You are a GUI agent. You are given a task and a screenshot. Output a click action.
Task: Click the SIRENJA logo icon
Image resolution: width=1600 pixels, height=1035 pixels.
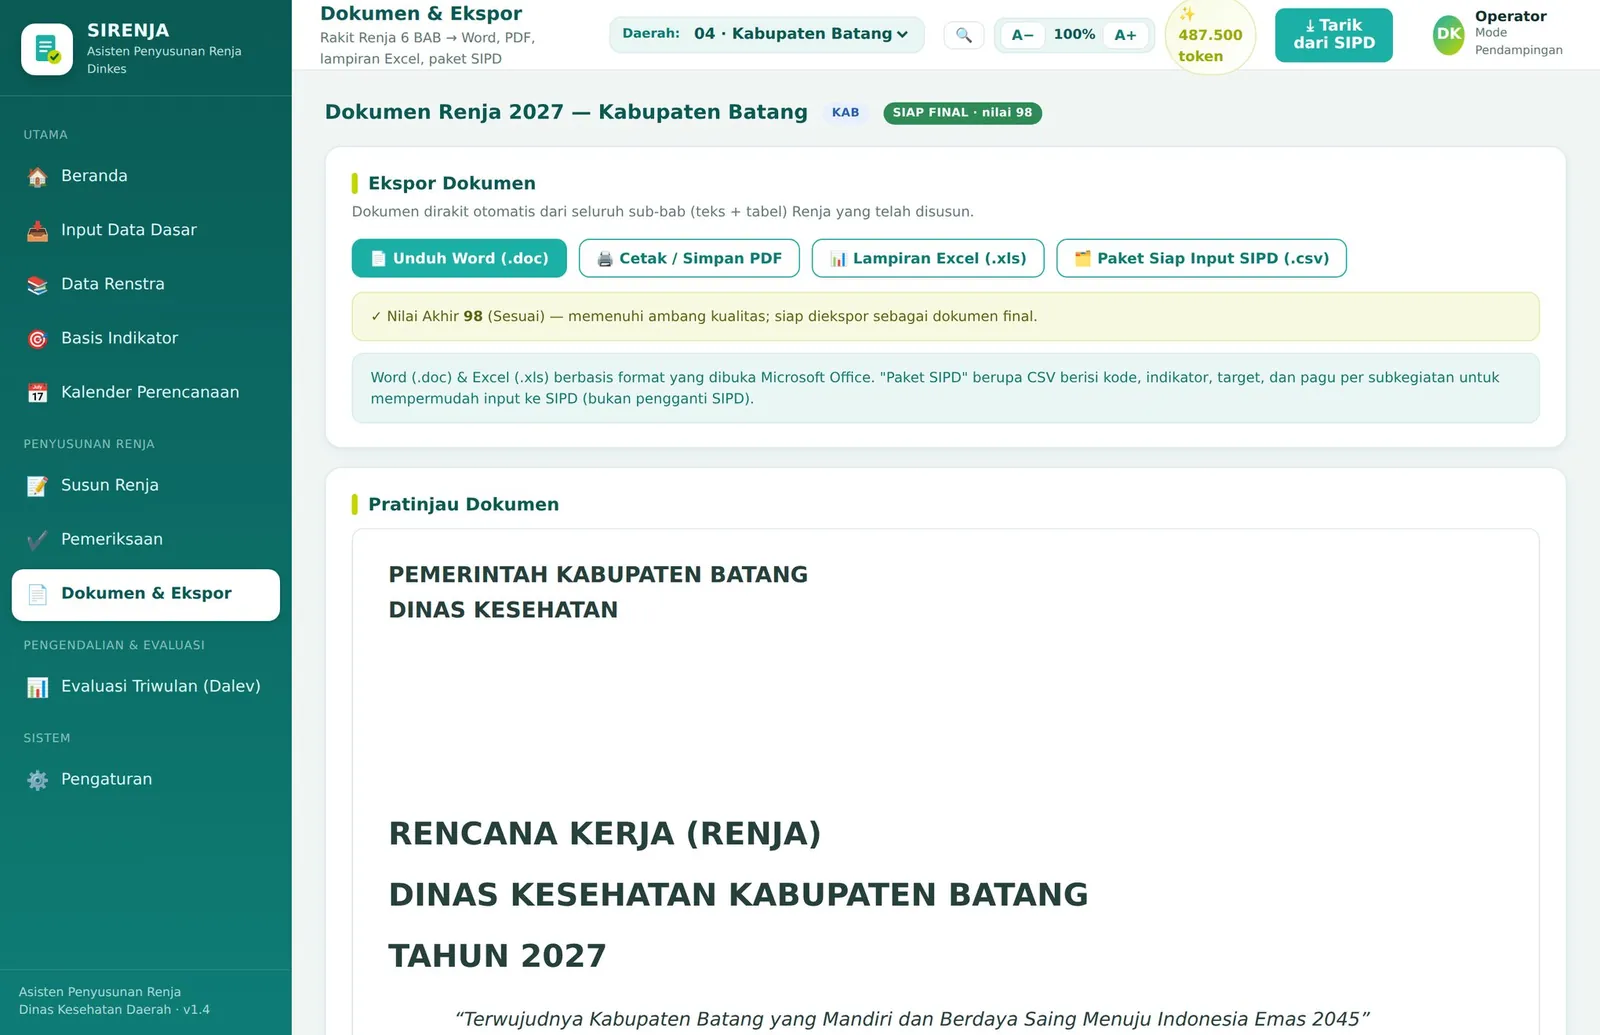(x=47, y=49)
